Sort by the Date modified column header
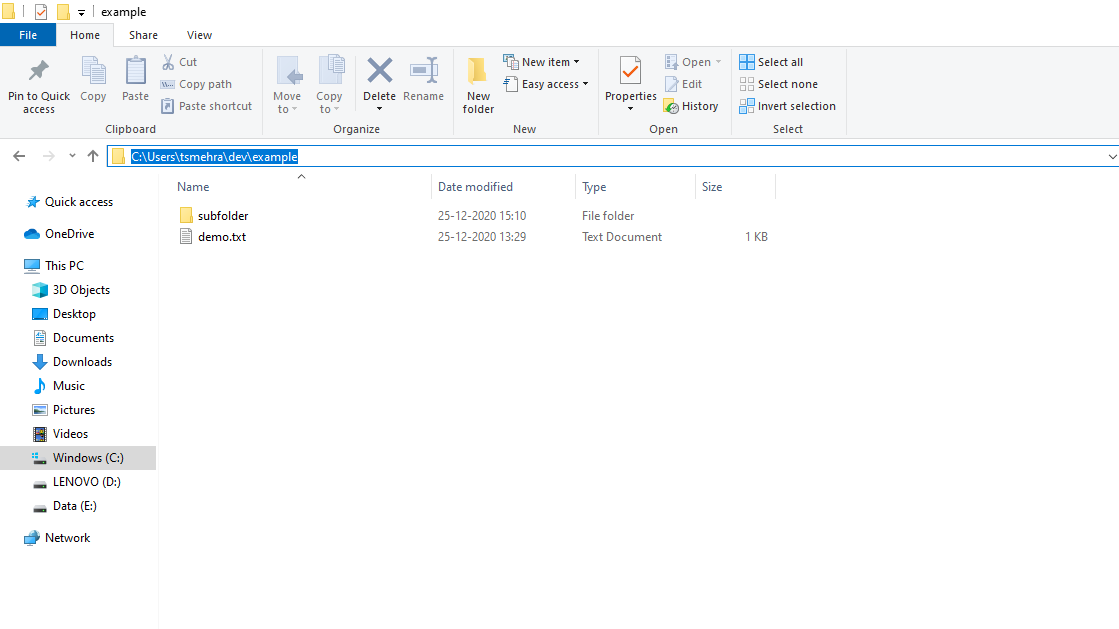Screen dimensions: 1119x629 pyautogui.click(x=475, y=187)
